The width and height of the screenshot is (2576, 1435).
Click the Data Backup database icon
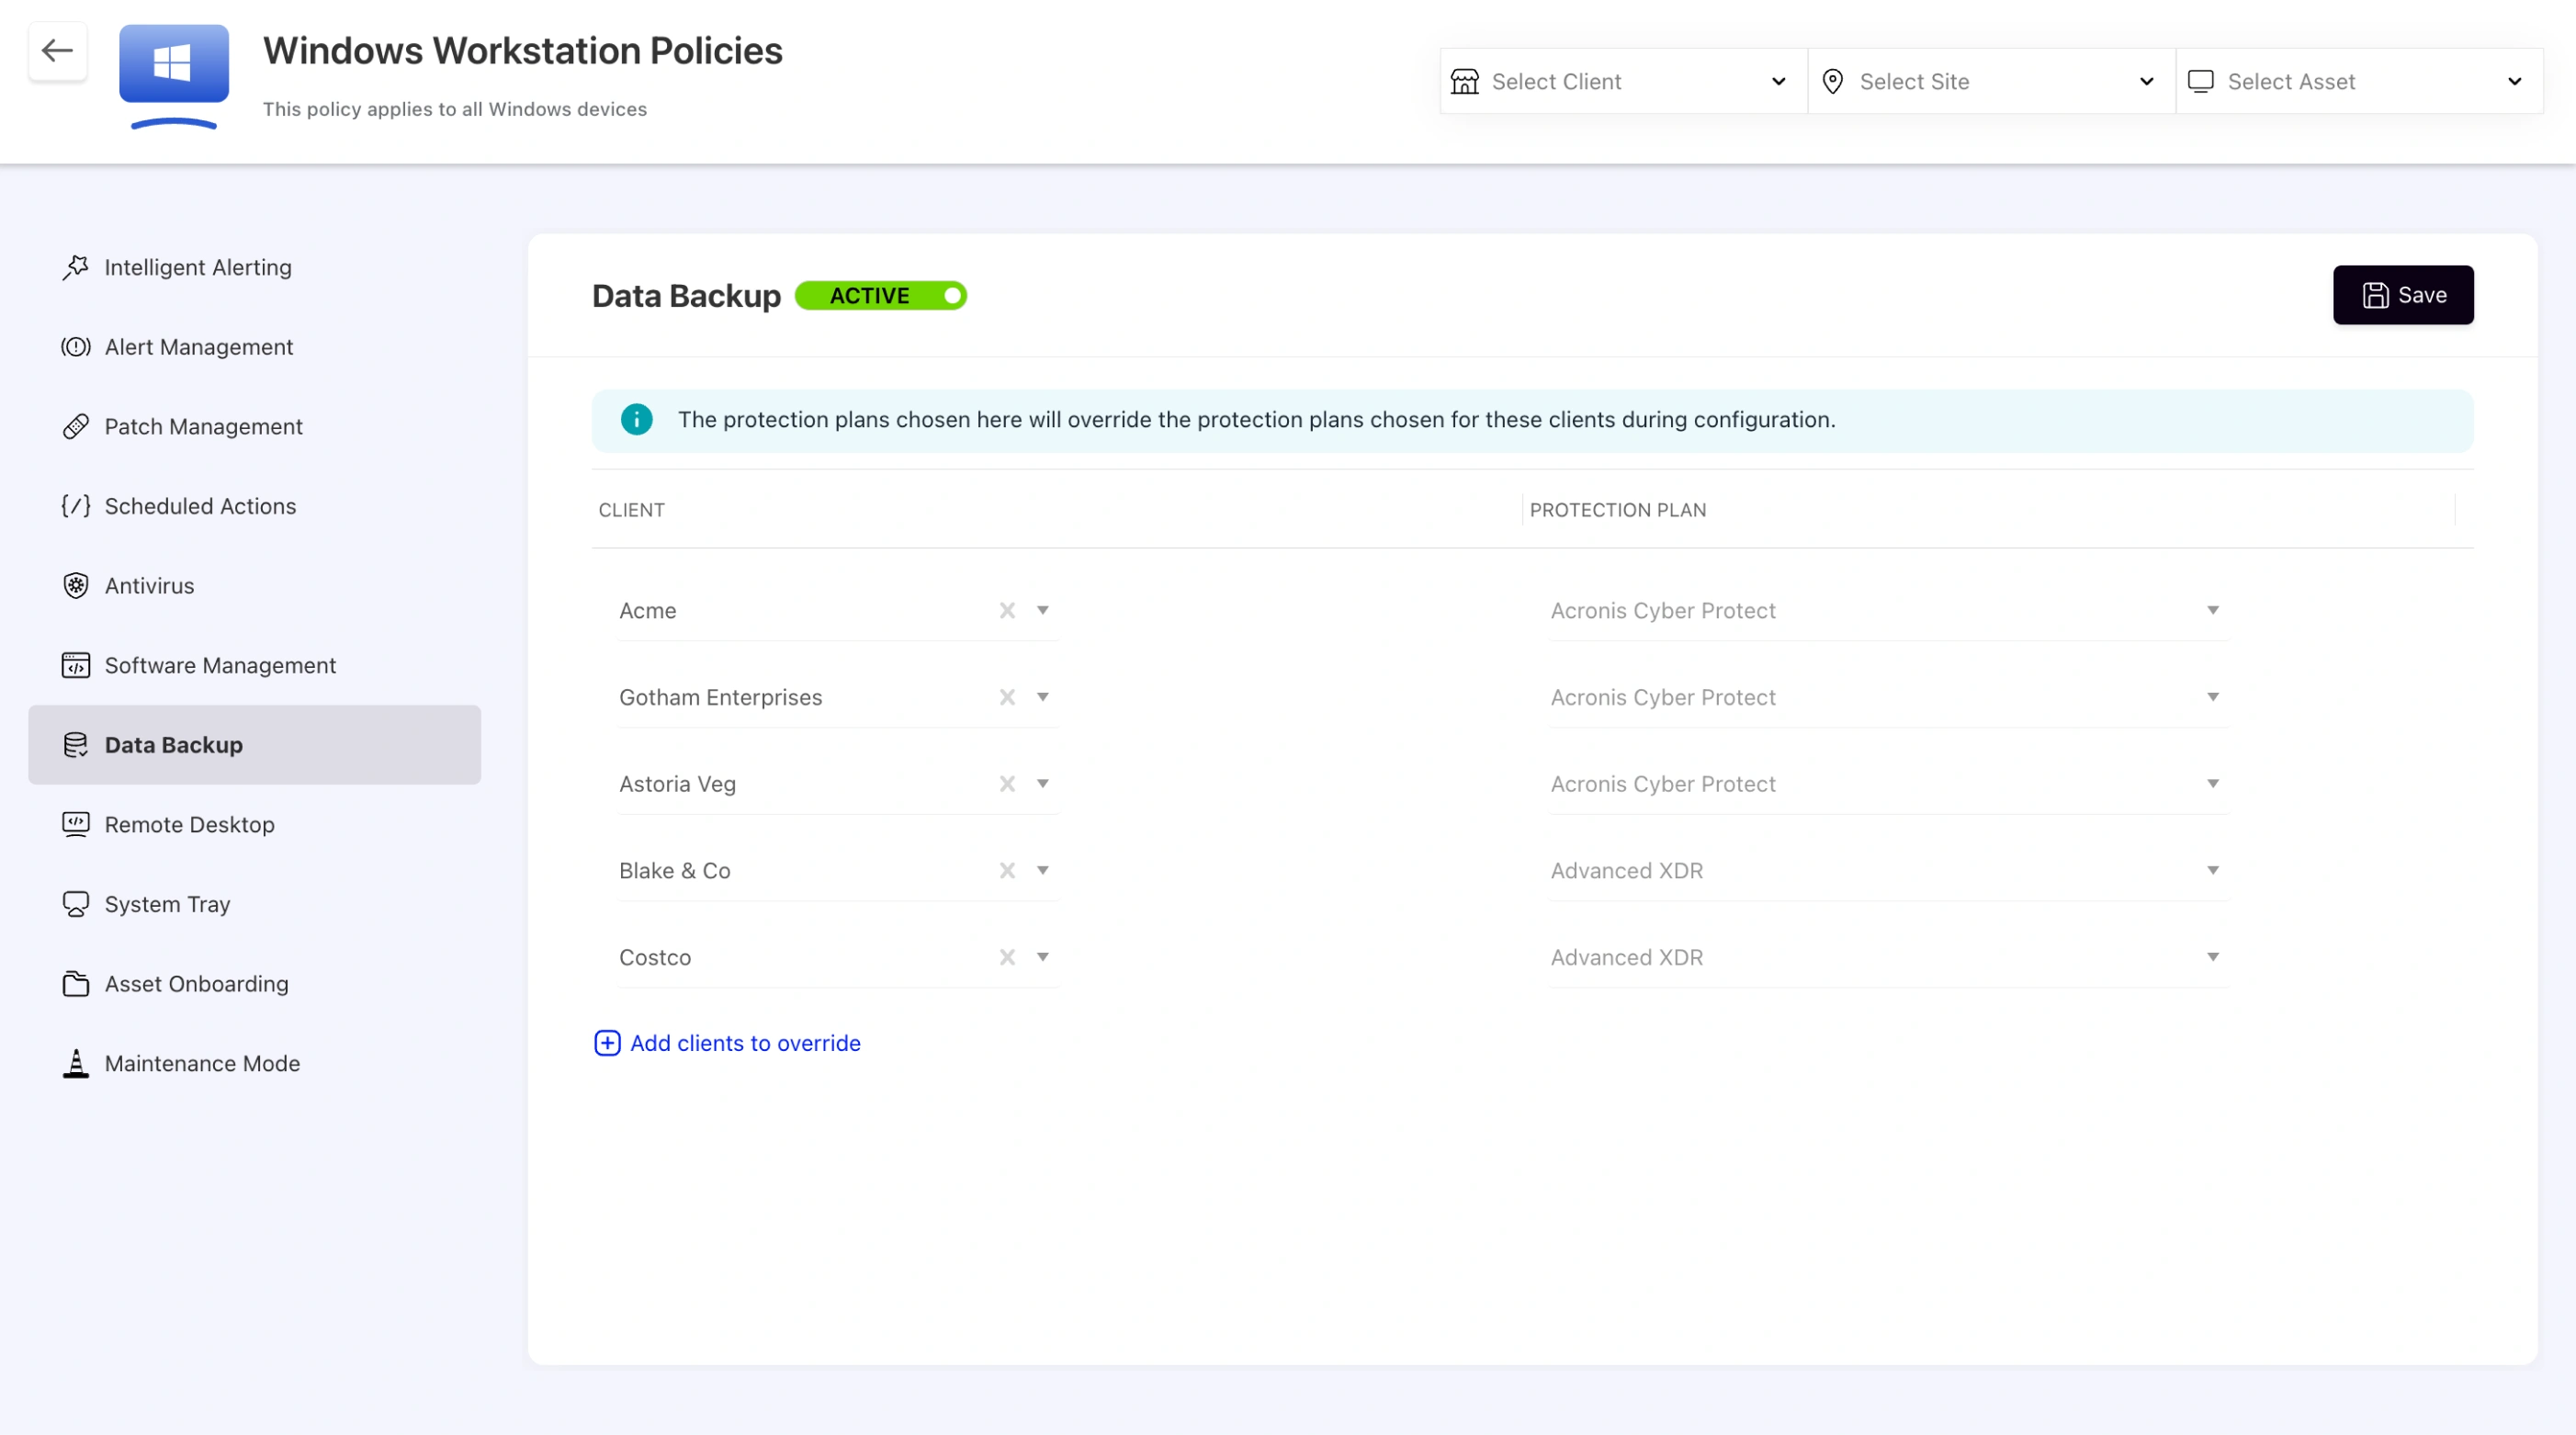pyautogui.click(x=76, y=745)
